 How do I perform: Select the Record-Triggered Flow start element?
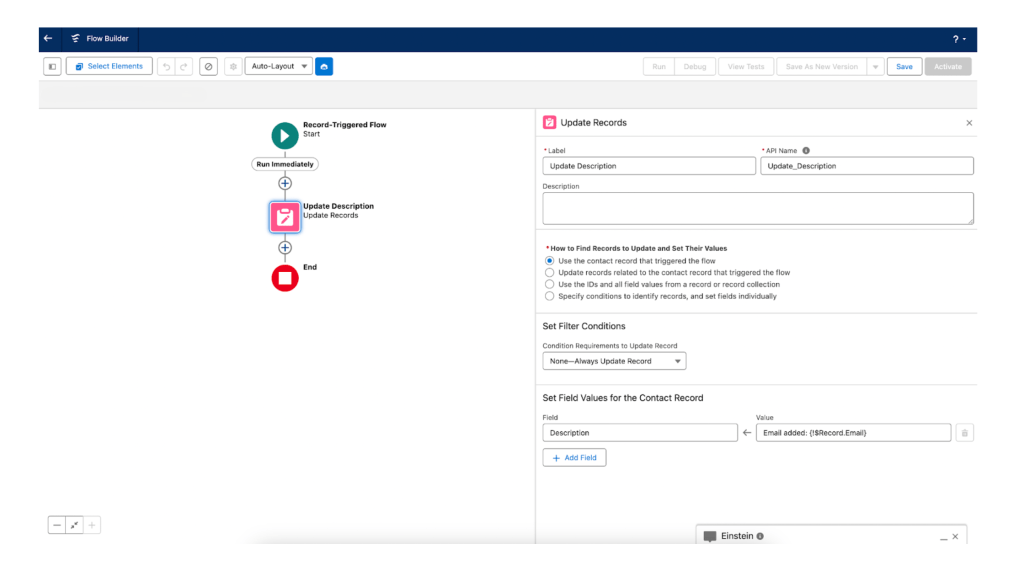tap(285, 135)
